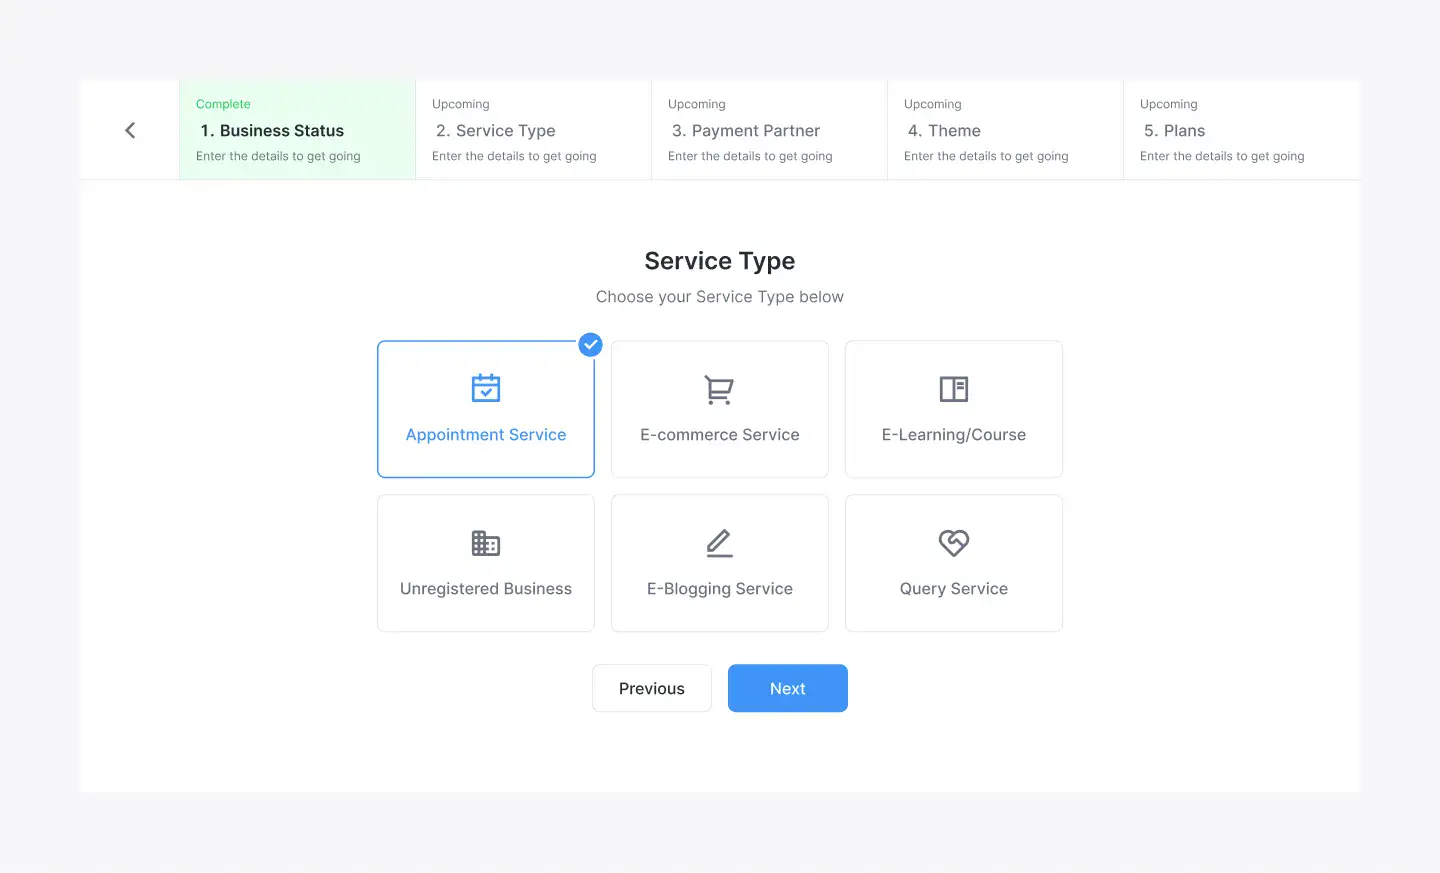Click the heart icon for Query Service

(x=954, y=543)
